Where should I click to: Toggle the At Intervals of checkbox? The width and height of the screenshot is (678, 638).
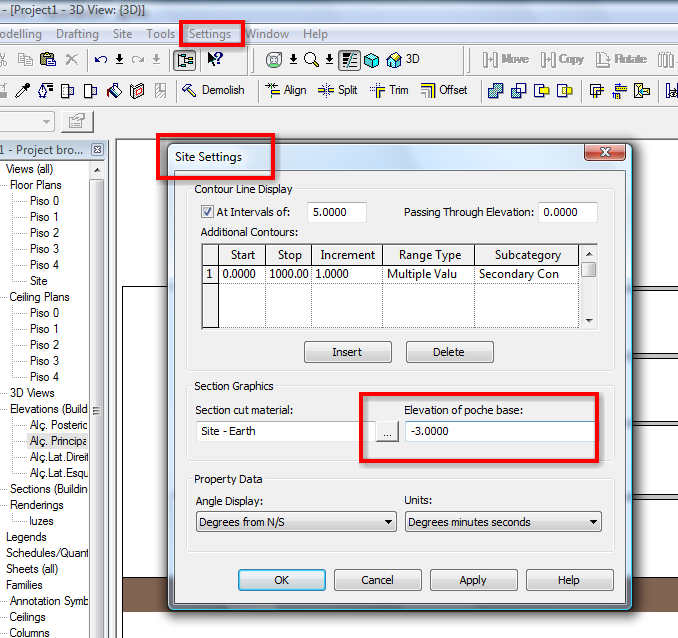click(208, 212)
